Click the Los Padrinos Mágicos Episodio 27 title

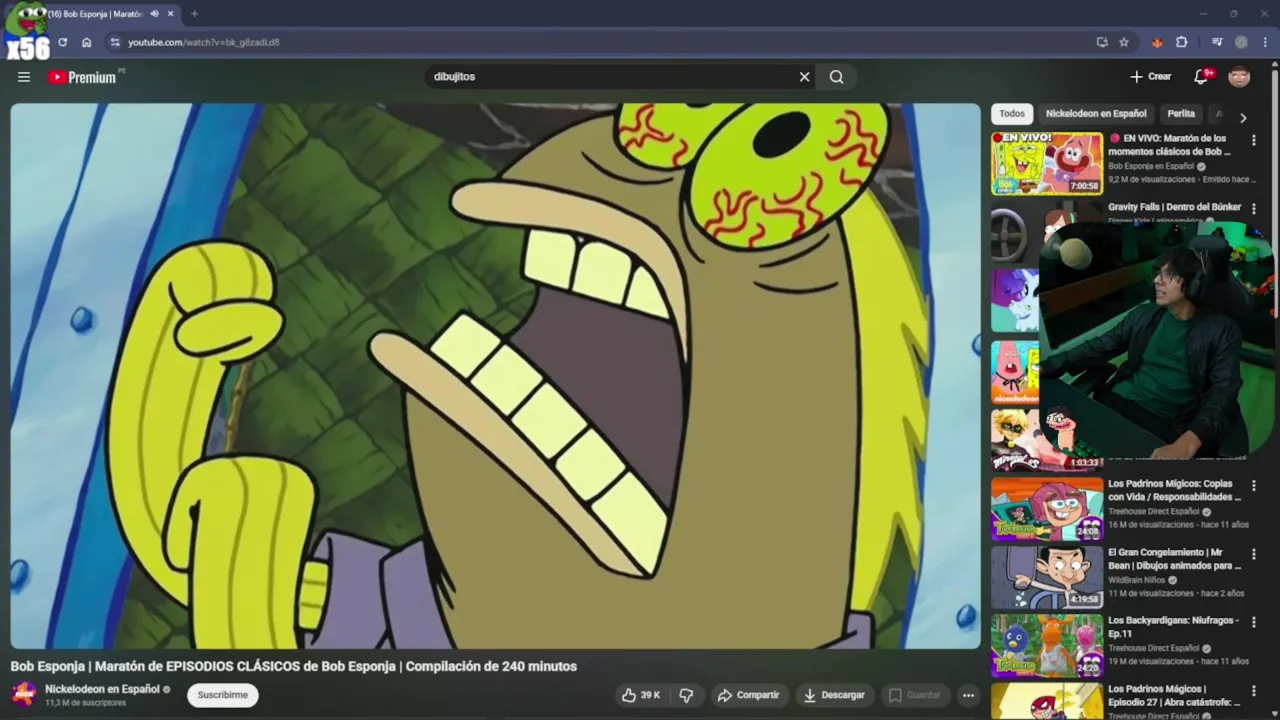tap(1174, 695)
